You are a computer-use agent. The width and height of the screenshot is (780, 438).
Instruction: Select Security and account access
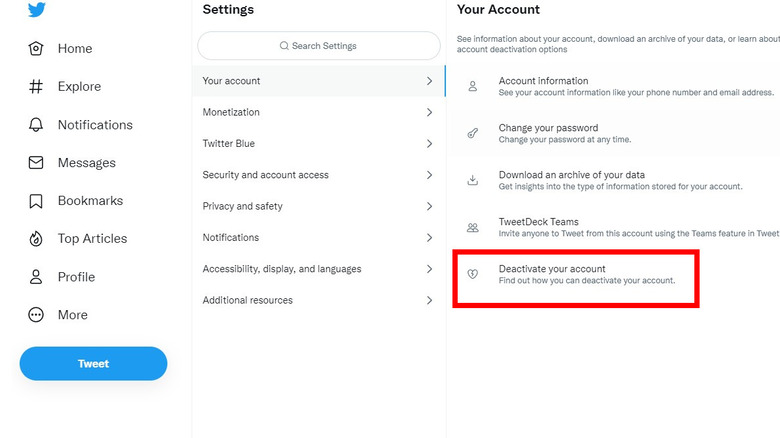pos(266,175)
